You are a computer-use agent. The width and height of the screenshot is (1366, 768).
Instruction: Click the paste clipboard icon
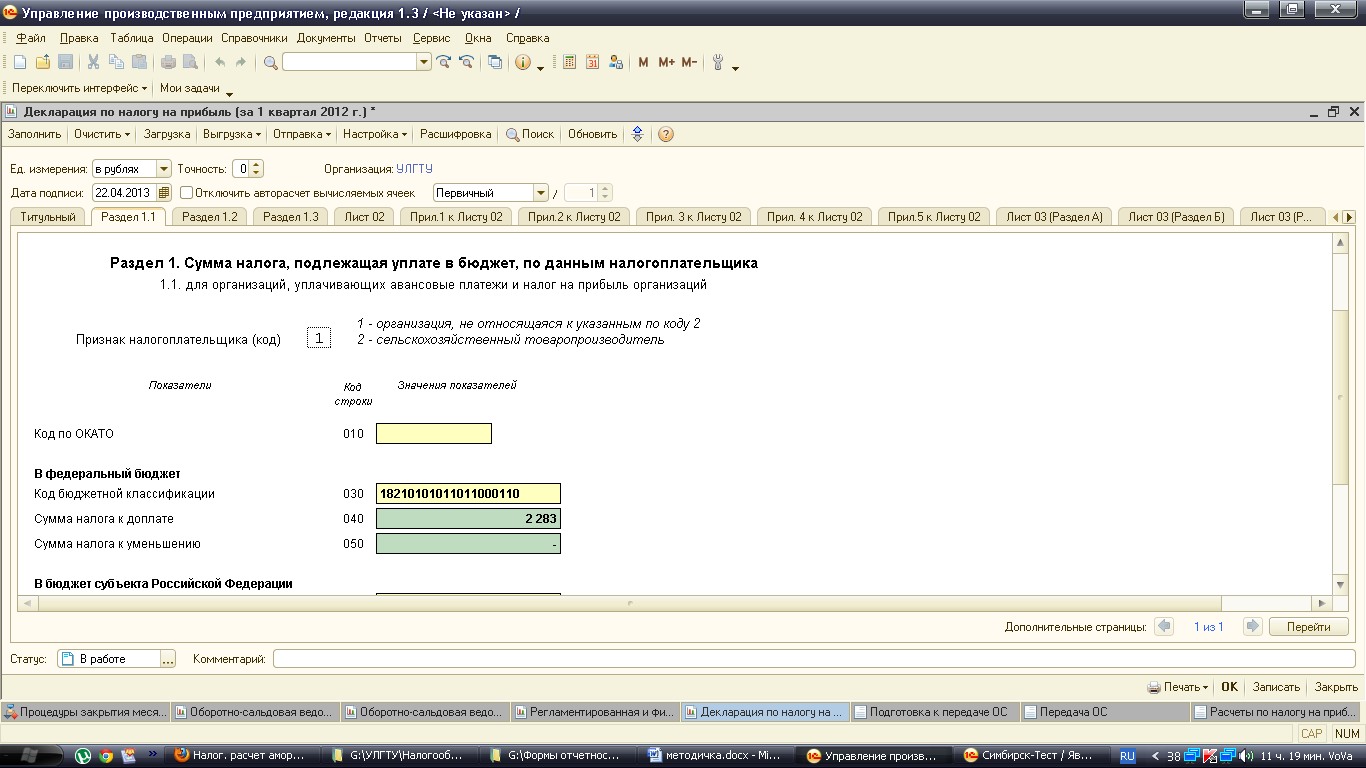139,62
